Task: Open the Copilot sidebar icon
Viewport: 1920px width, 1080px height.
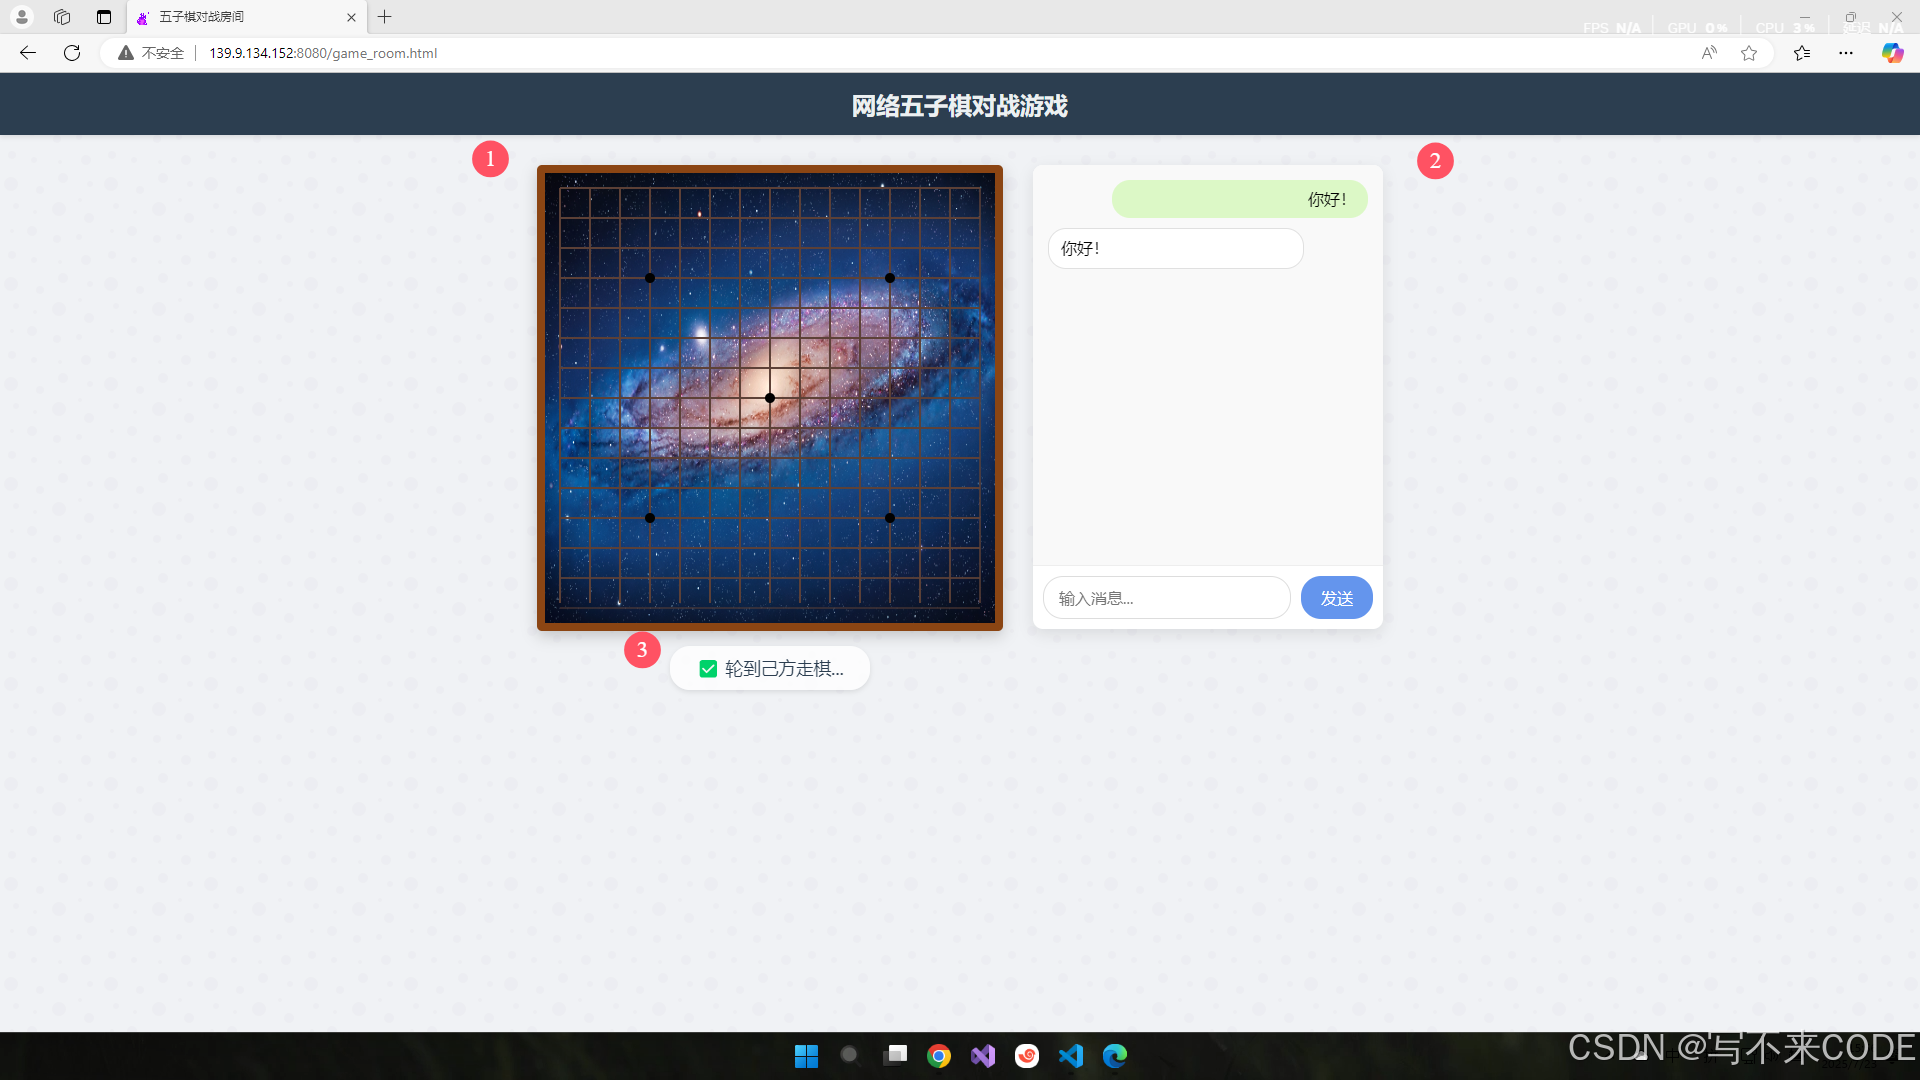Action: (x=1892, y=53)
